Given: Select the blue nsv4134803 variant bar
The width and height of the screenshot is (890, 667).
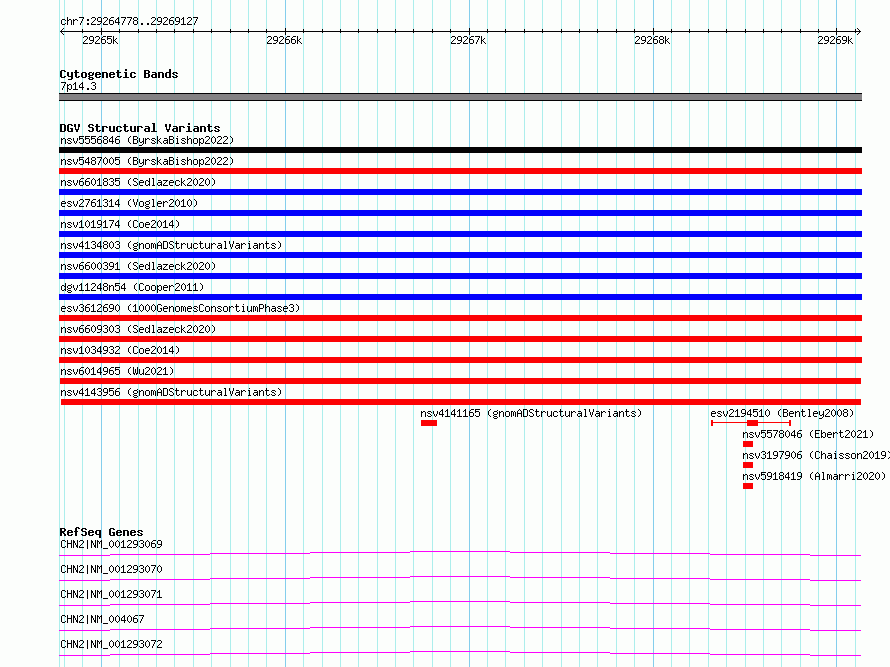Looking at the screenshot, I should (460, 255).
